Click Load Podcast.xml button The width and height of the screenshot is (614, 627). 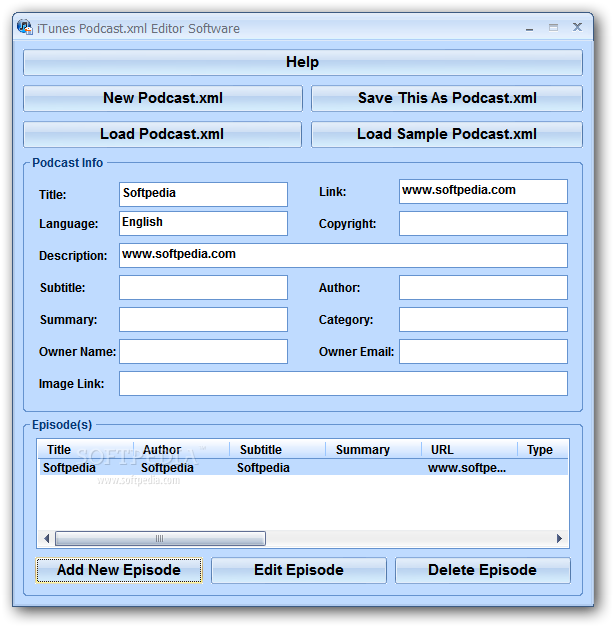162,134
